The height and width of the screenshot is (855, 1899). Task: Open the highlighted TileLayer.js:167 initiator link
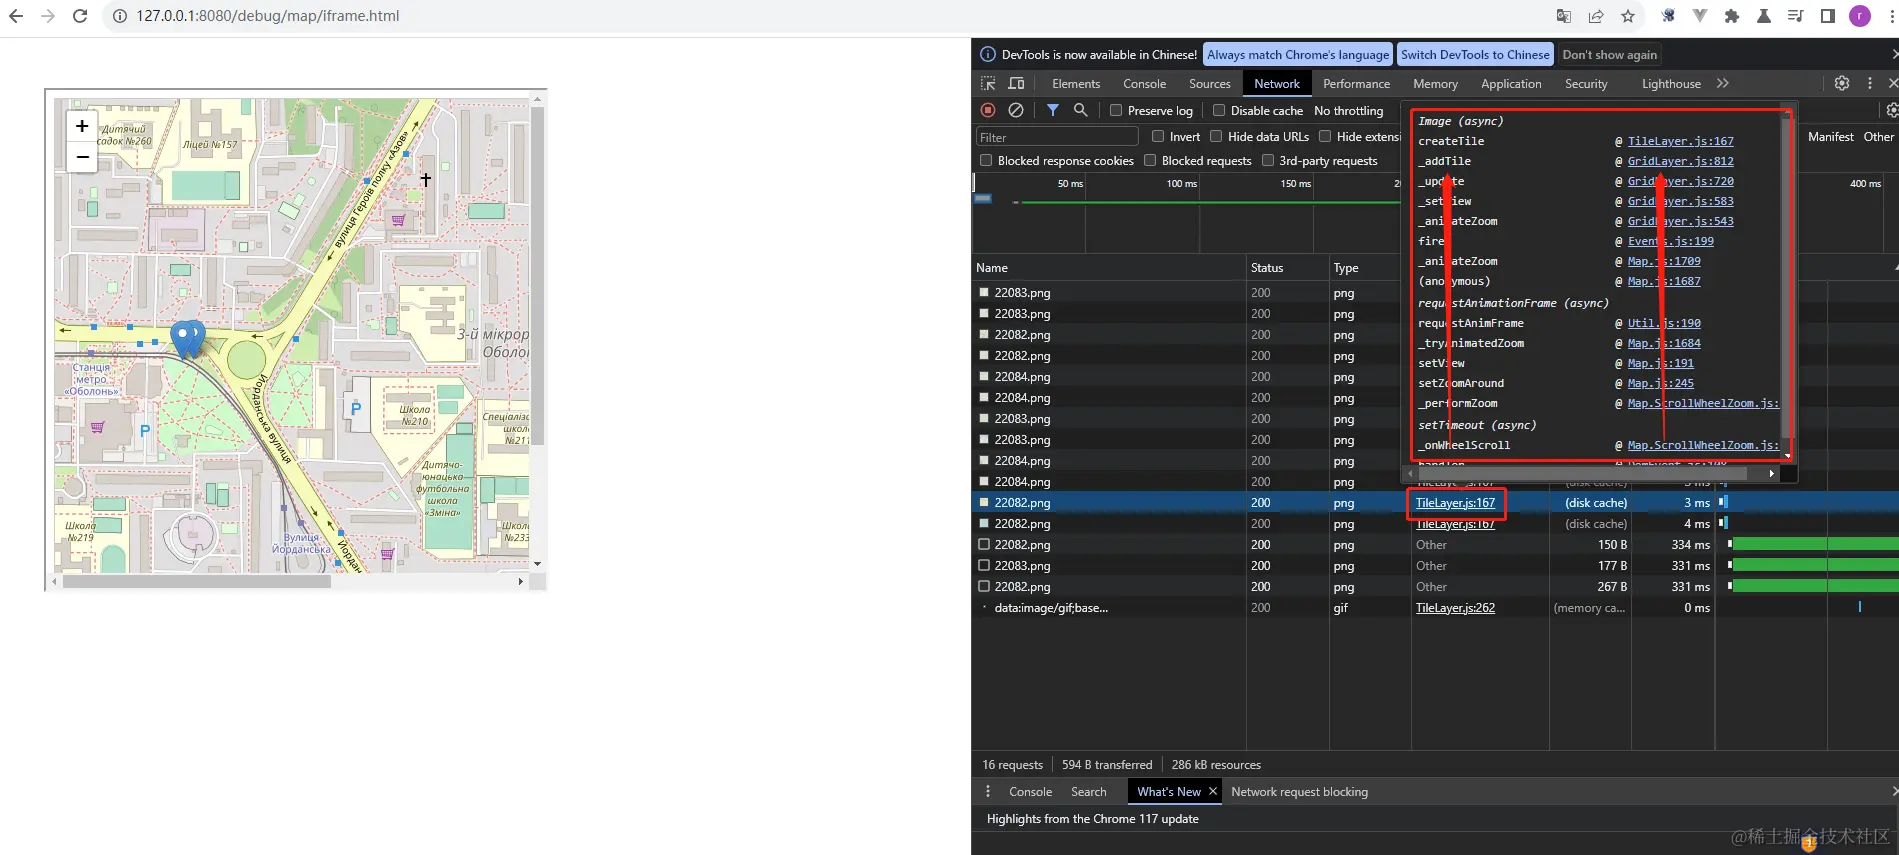pyautogui.click(x=1455, y=503)
